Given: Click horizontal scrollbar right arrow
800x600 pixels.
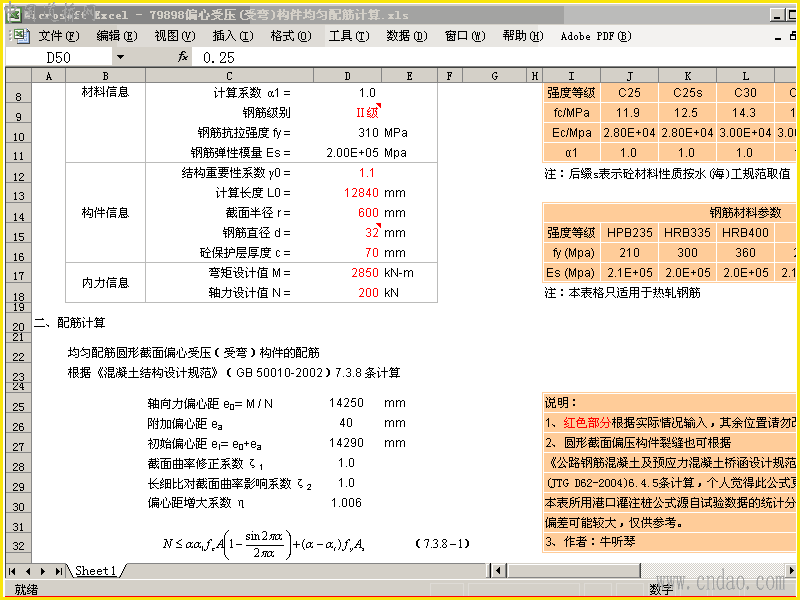Looking at the screenshot, I should click(790, 570).
